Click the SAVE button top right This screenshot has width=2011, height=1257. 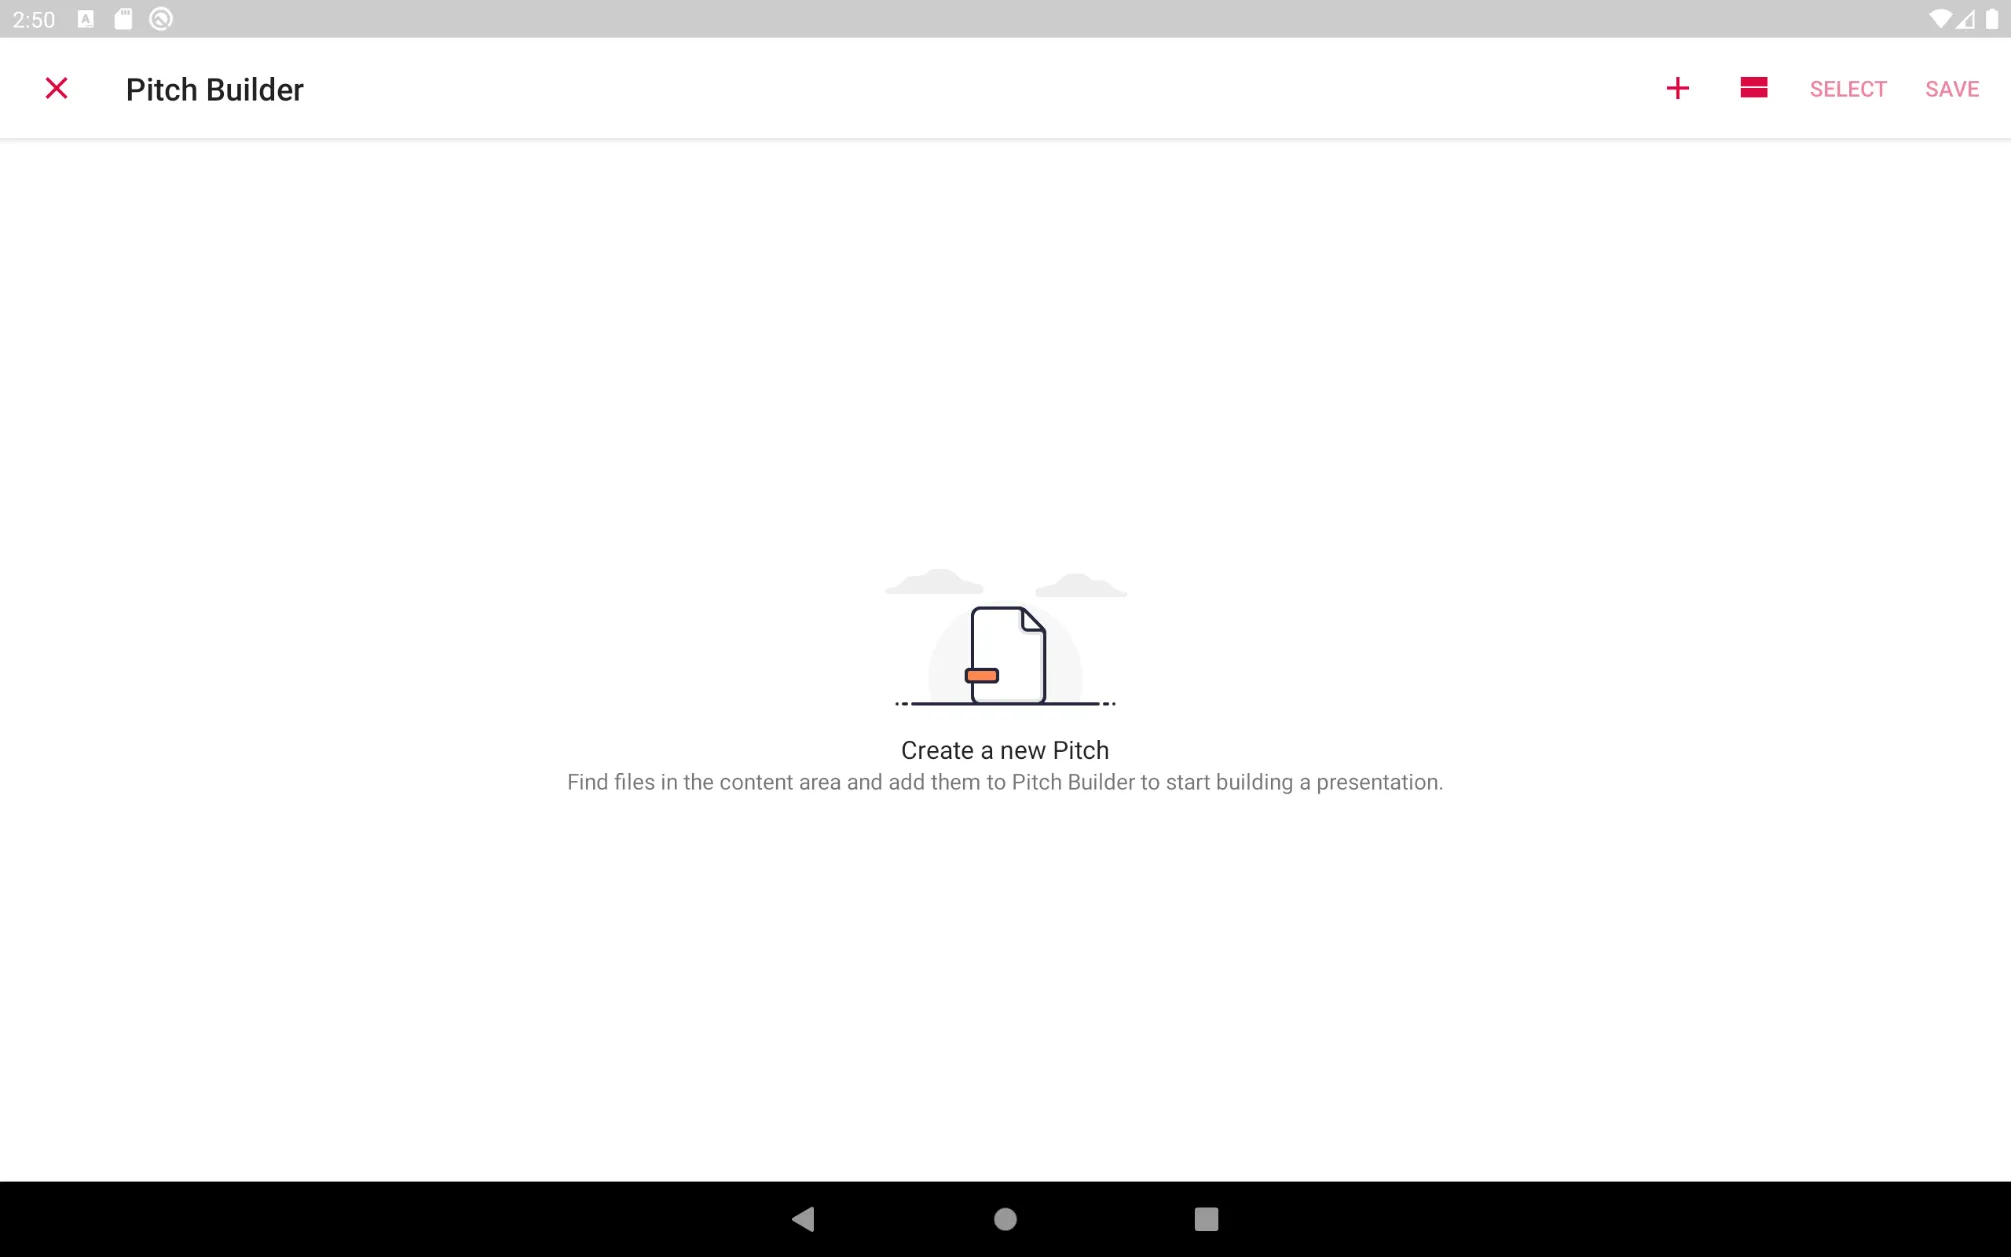tap(1953, 88)
